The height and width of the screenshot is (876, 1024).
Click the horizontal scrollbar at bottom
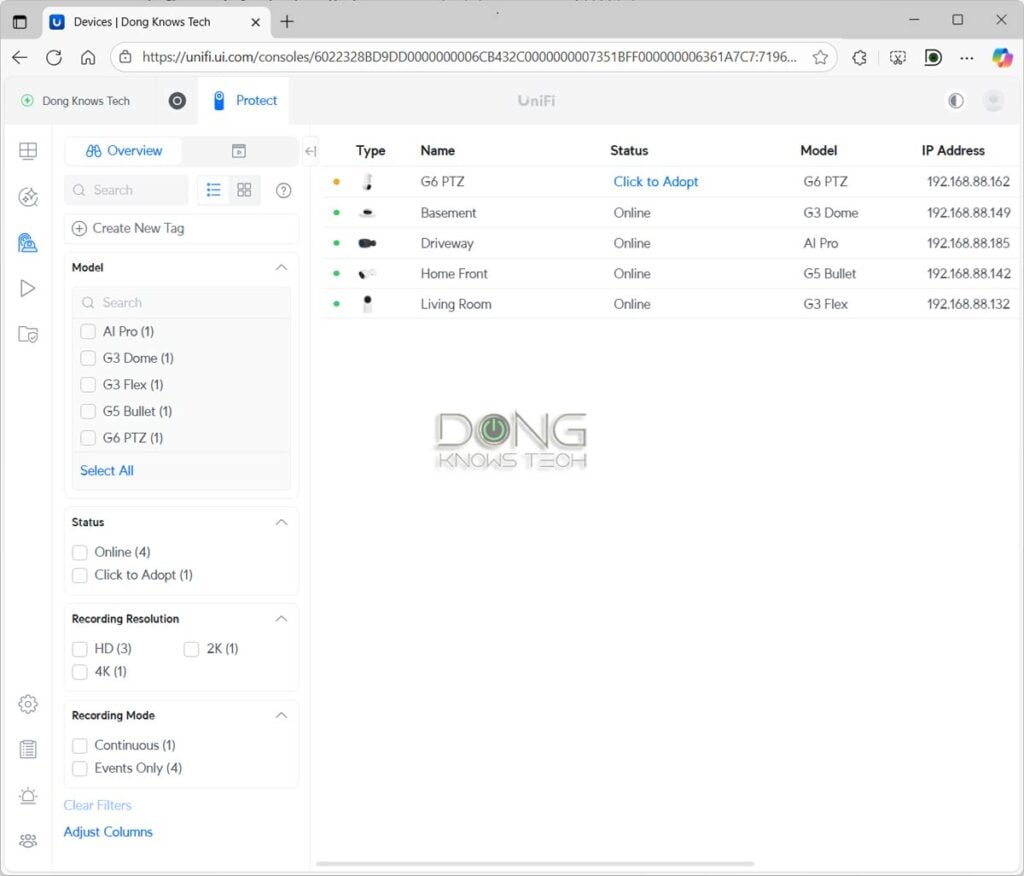click(x=535, y=864)
